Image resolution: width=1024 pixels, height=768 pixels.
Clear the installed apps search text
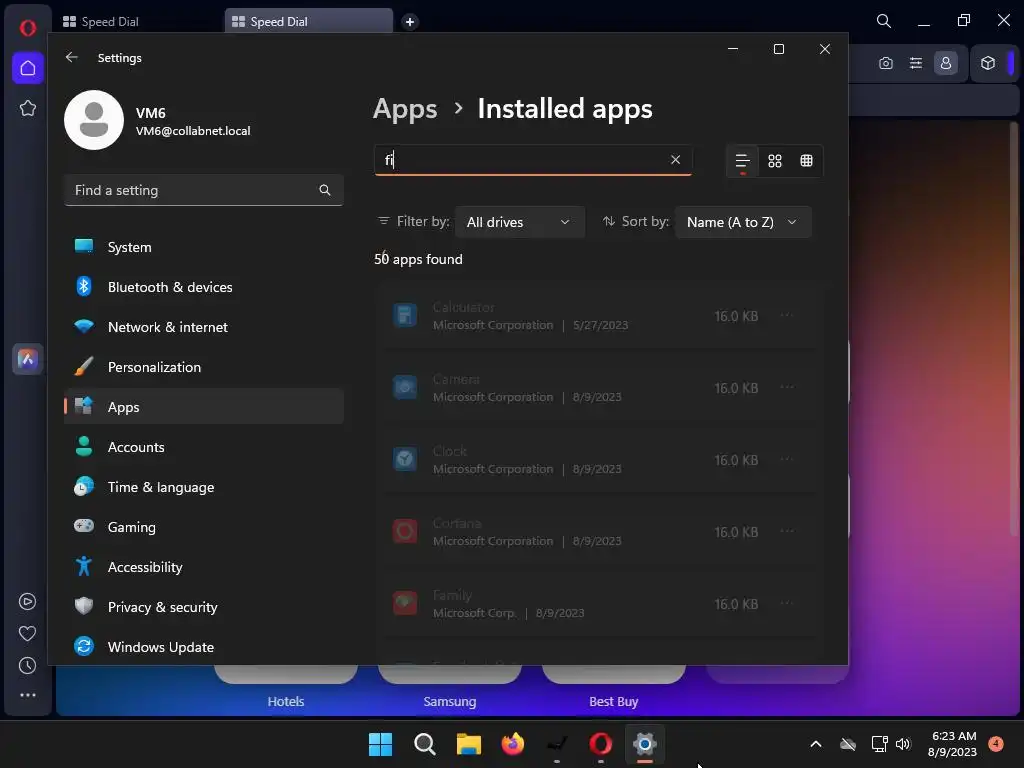[x=675, y=159]
